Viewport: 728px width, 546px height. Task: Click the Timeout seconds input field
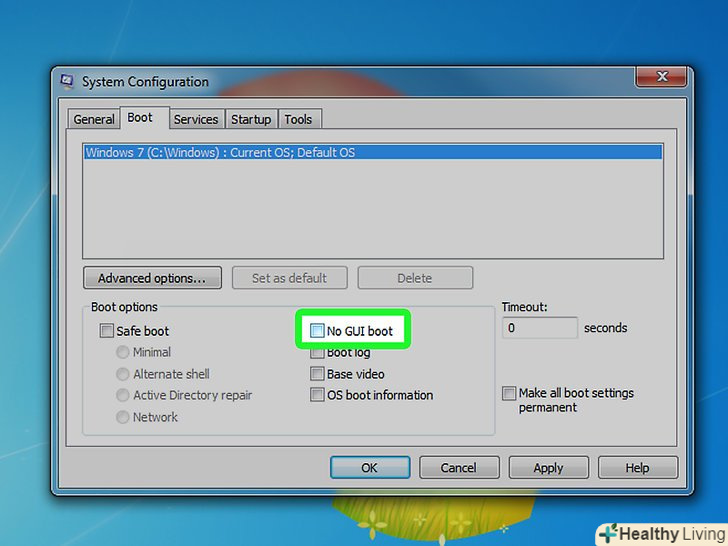540,328
